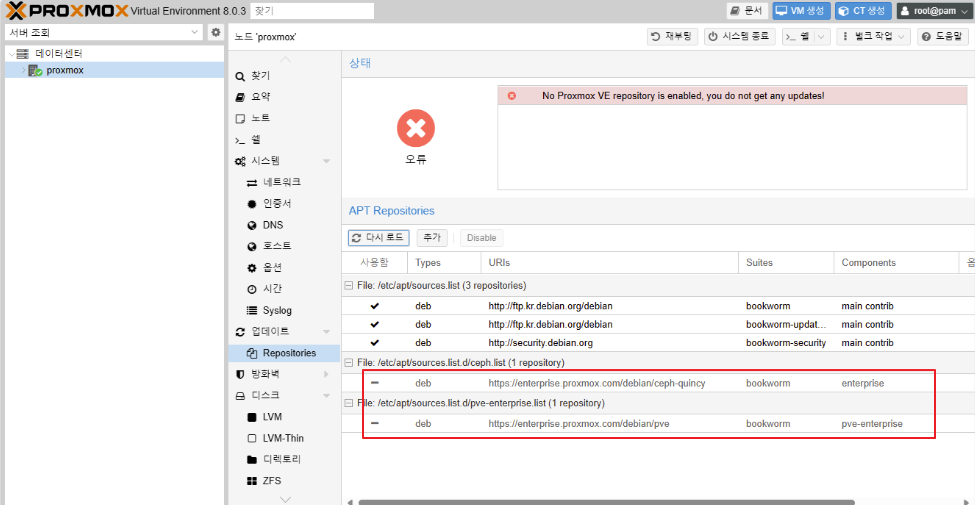This screenshot has height=505, width=975.
Task: Click the gear icon beside 서버 조회
Action: click(x=216, y=32)
